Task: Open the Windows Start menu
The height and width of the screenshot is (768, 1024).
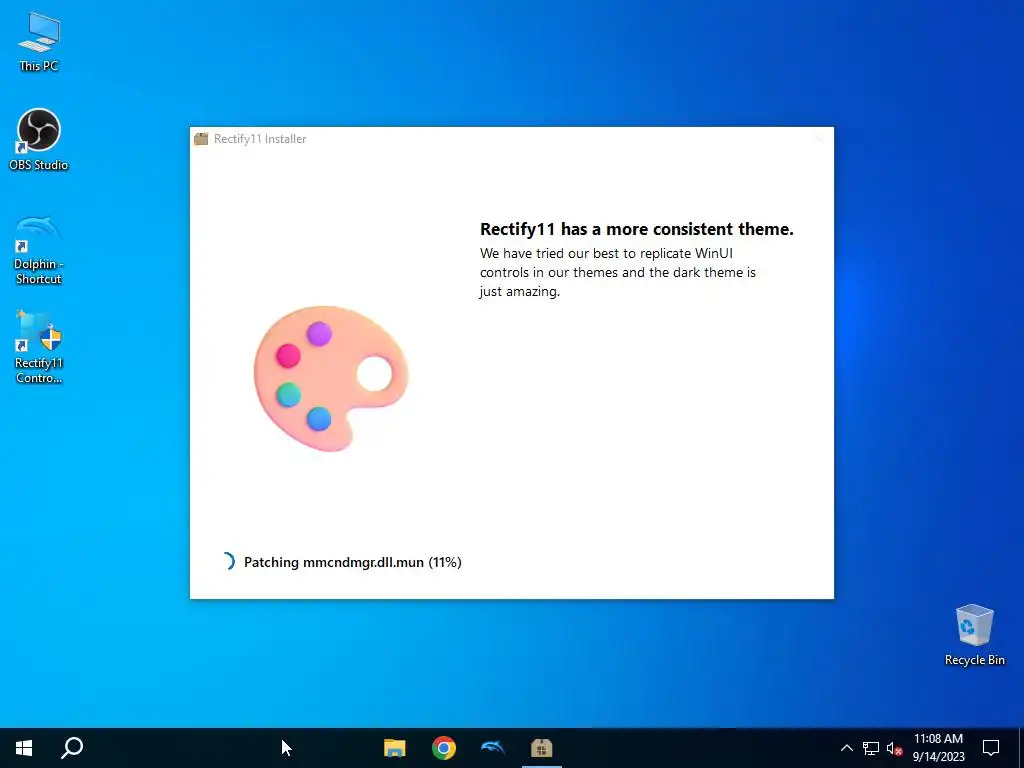Action: (x=24, y=748)
